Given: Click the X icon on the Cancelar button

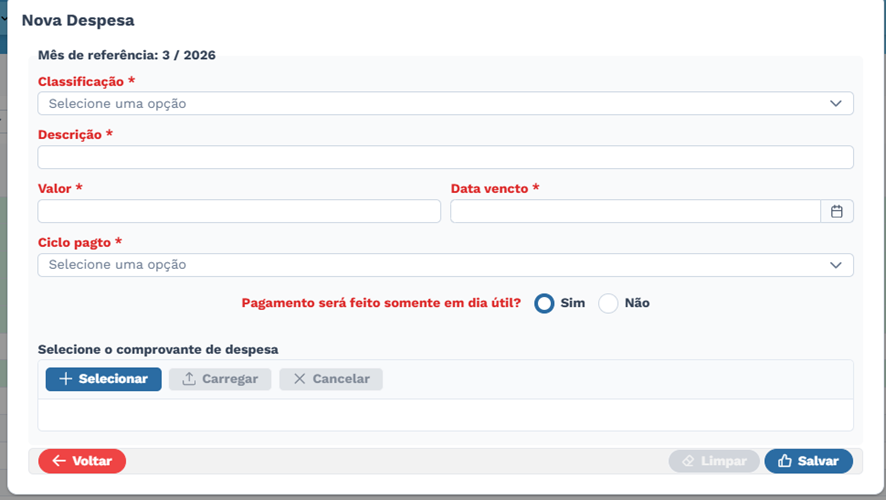Looking at the screenshot, I should pos(299,379).
